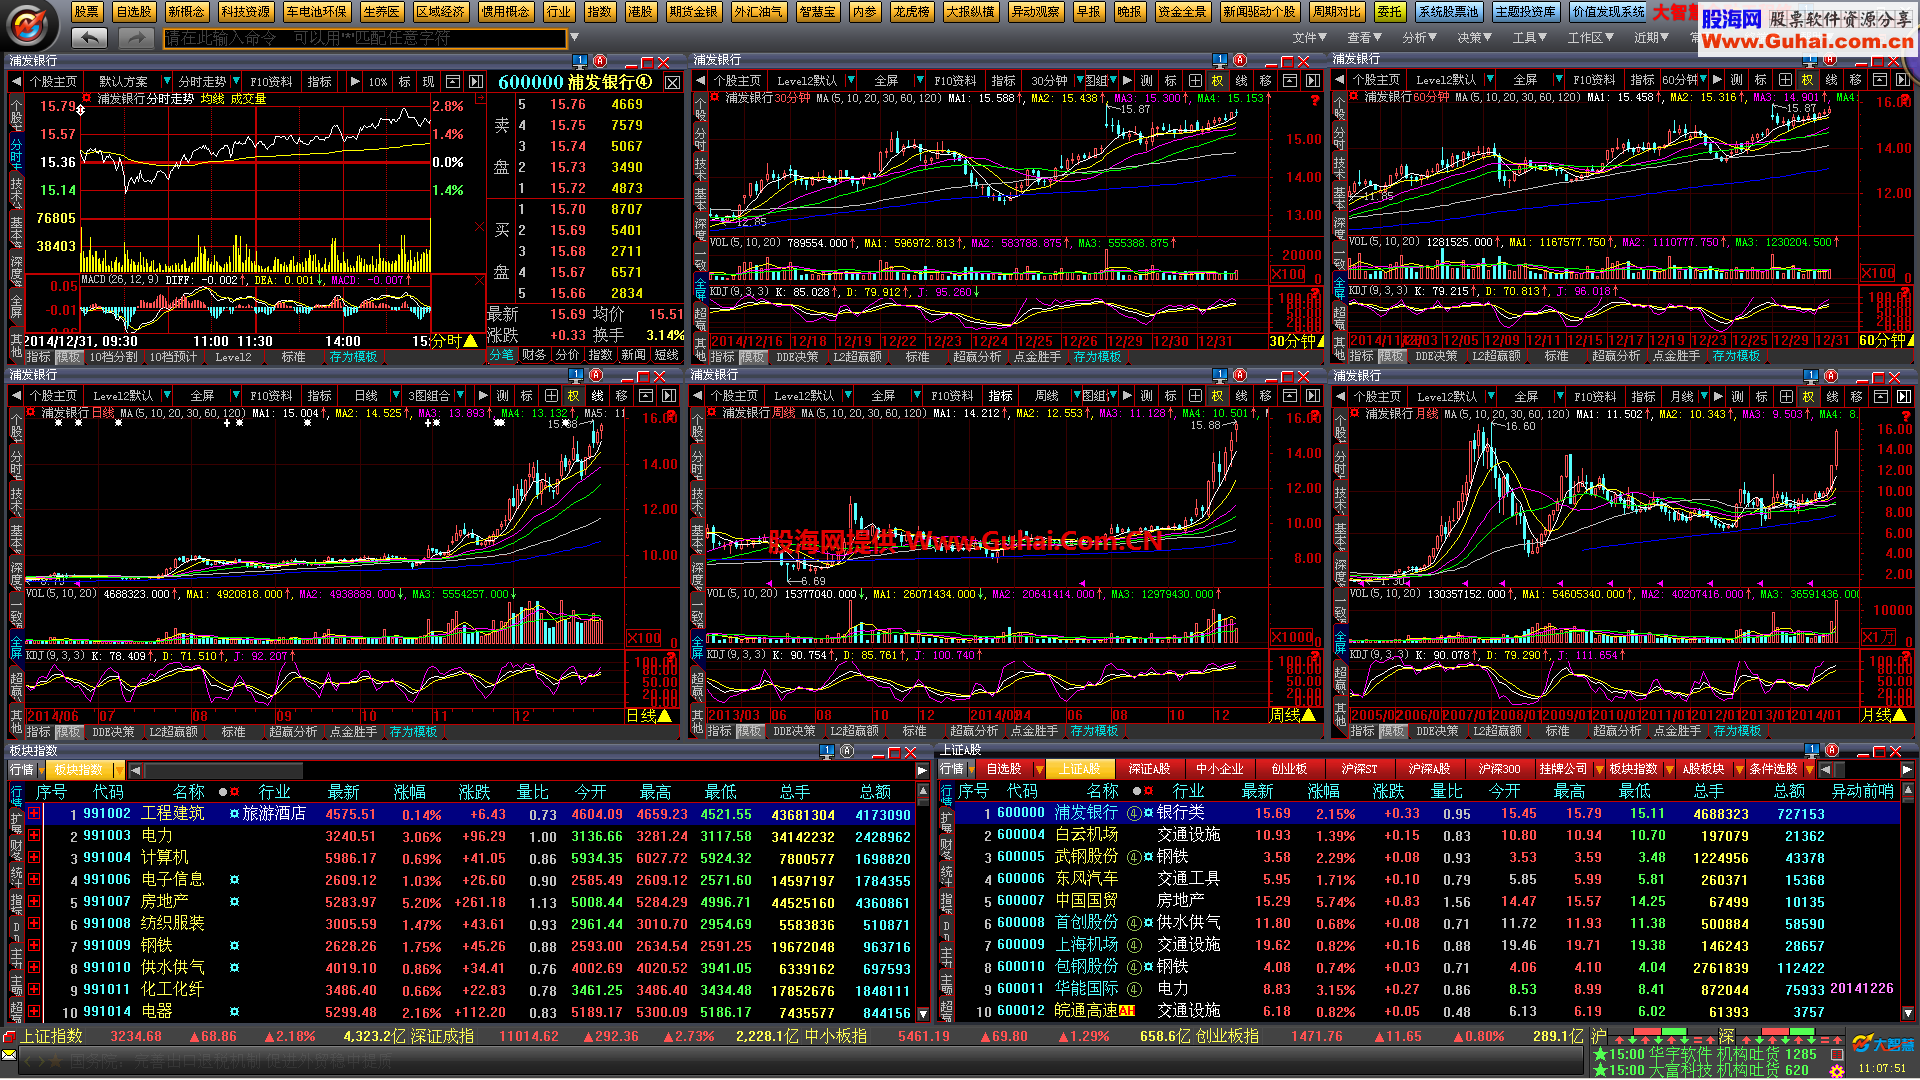The image size is (1920, 1080).
Task: Click the back arrow navigation button
Action: [90, 38]
